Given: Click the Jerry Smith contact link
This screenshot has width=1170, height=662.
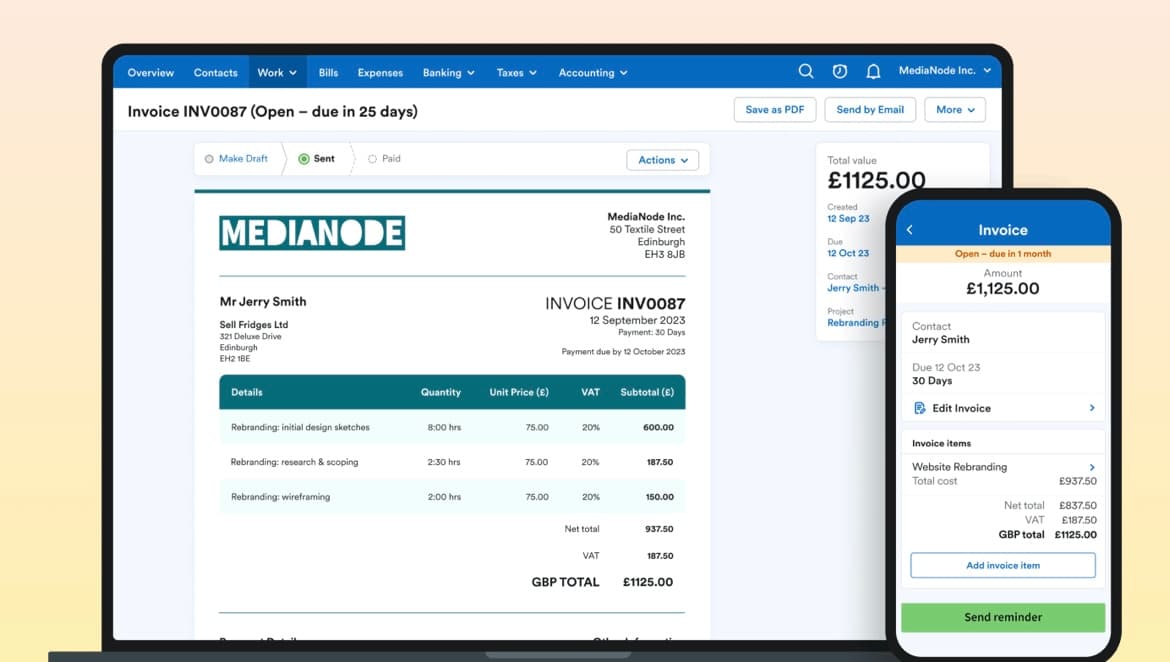Looking at the screenshot, I should (x=853, y=288).
